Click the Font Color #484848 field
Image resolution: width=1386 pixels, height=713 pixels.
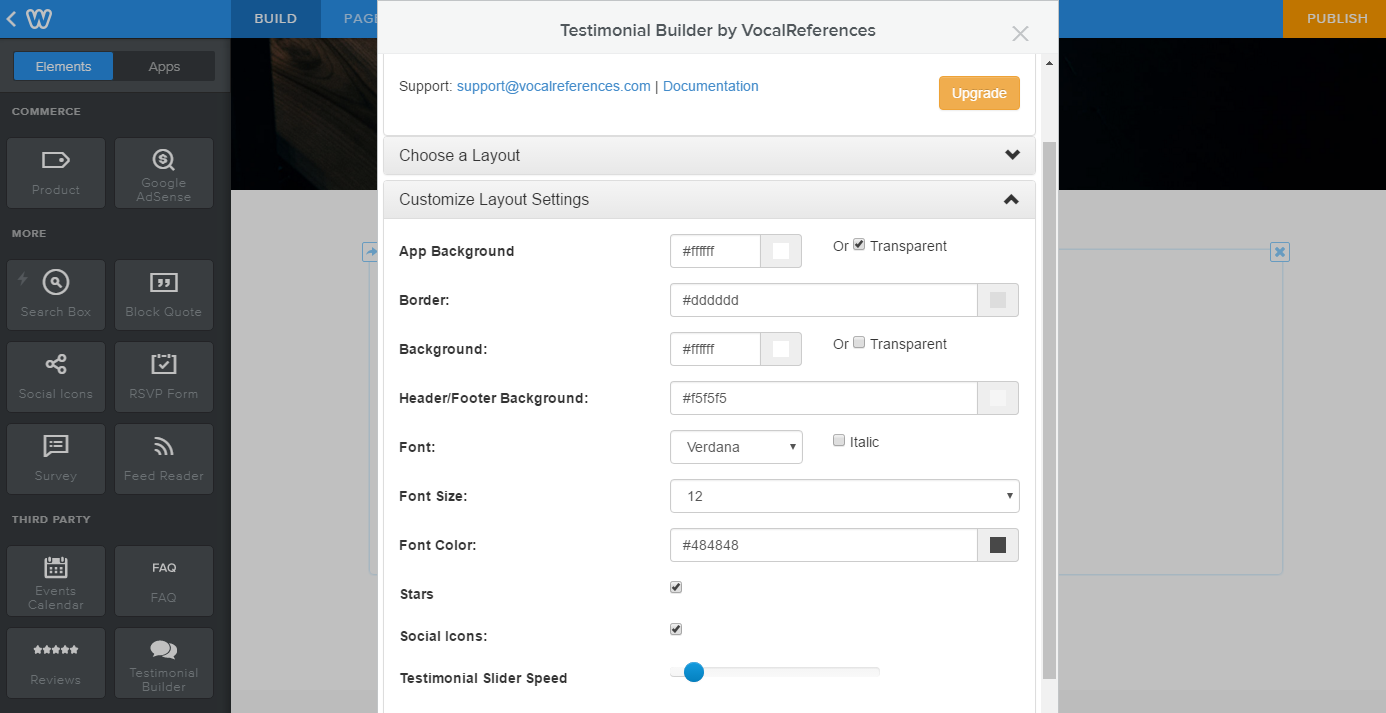tap(824, 545)
